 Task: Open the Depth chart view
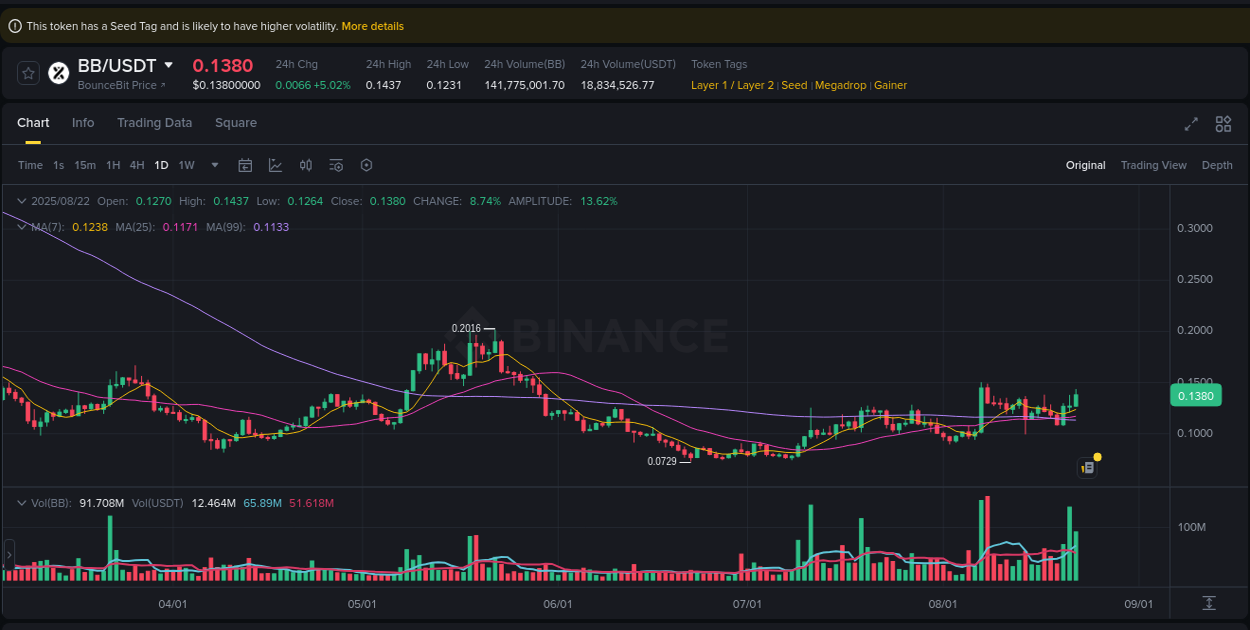(x=1217, y=165)
